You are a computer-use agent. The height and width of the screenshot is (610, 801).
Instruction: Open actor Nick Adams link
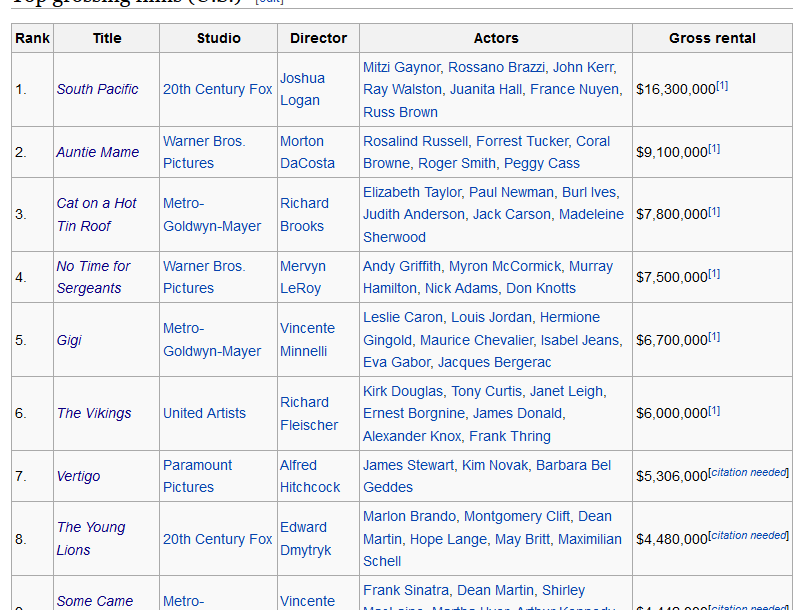[x=461, y=289]
